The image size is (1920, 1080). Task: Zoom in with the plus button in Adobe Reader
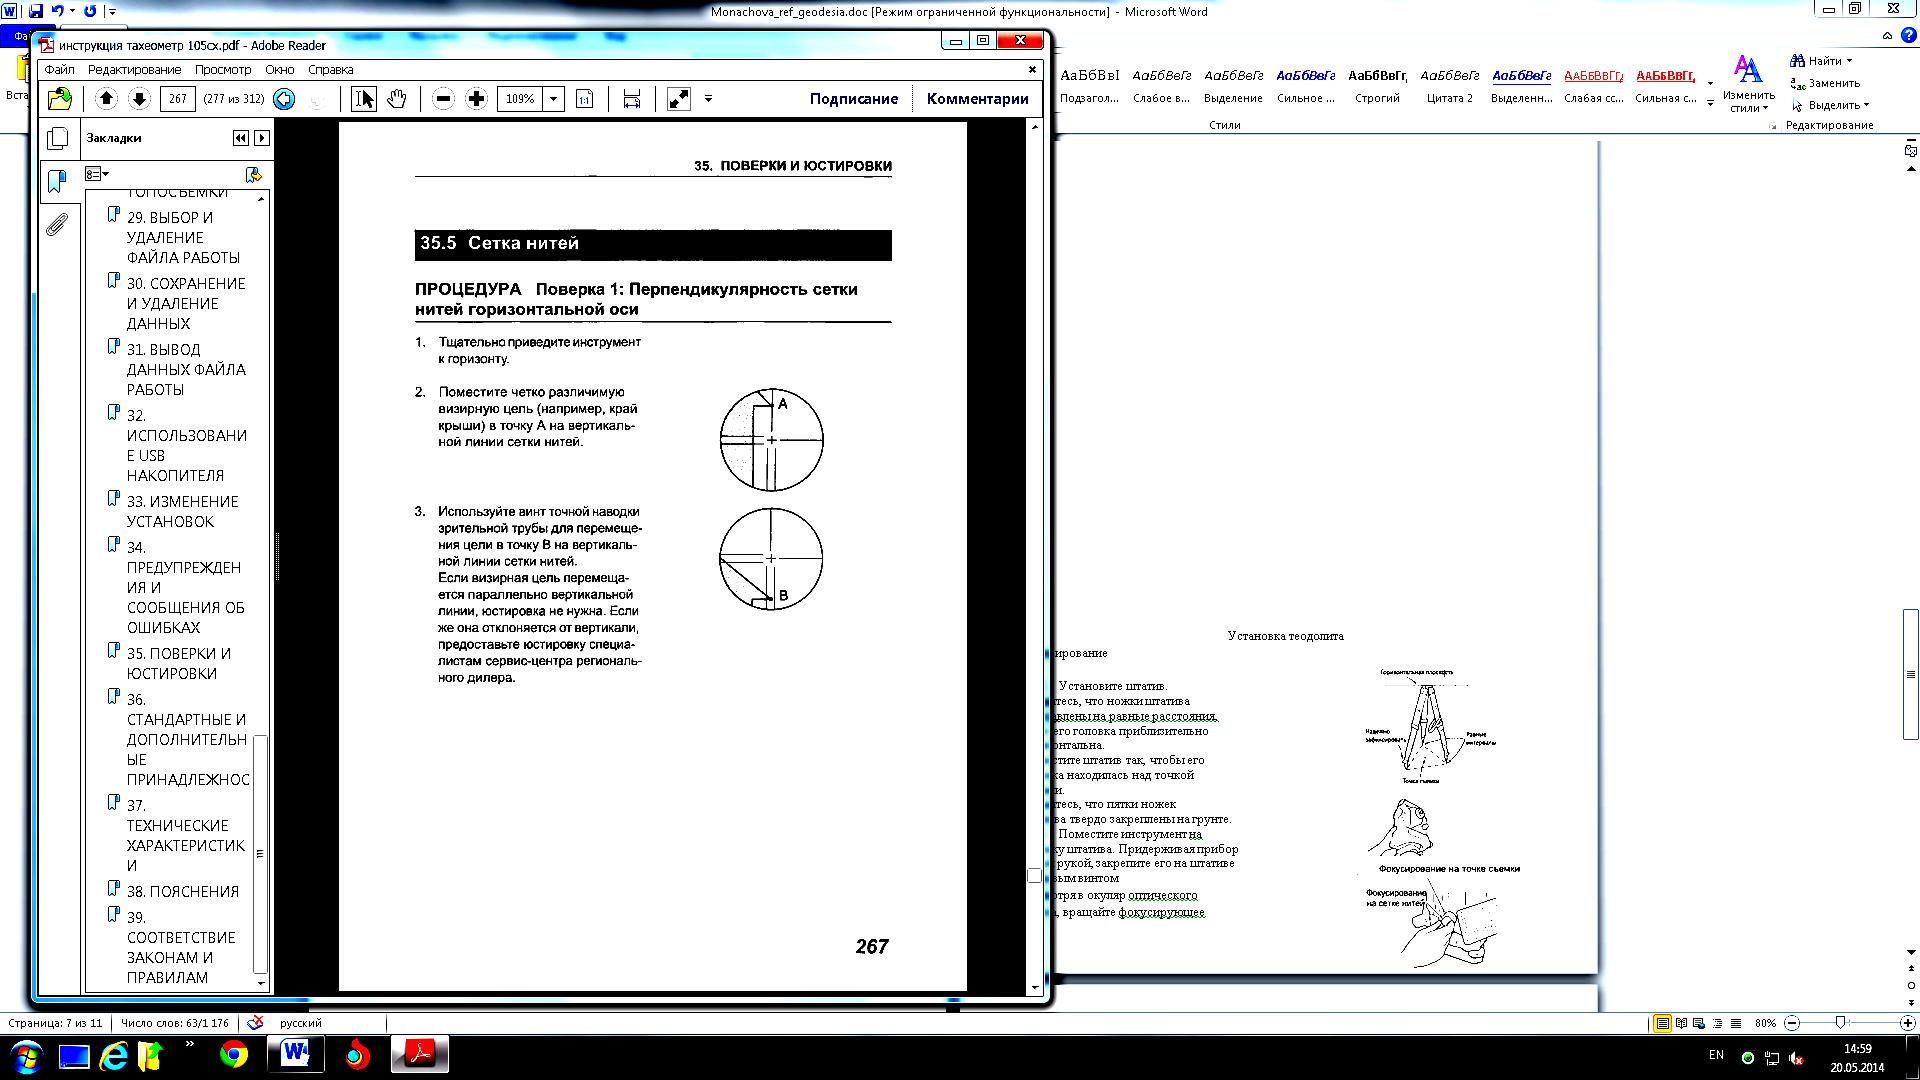476,98
